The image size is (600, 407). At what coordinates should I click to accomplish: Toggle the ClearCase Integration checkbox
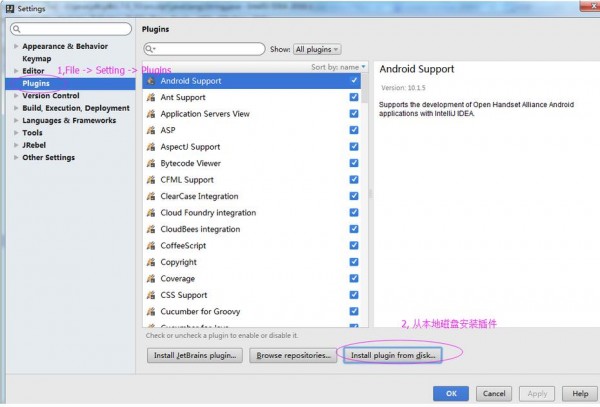tap(354, 197)
